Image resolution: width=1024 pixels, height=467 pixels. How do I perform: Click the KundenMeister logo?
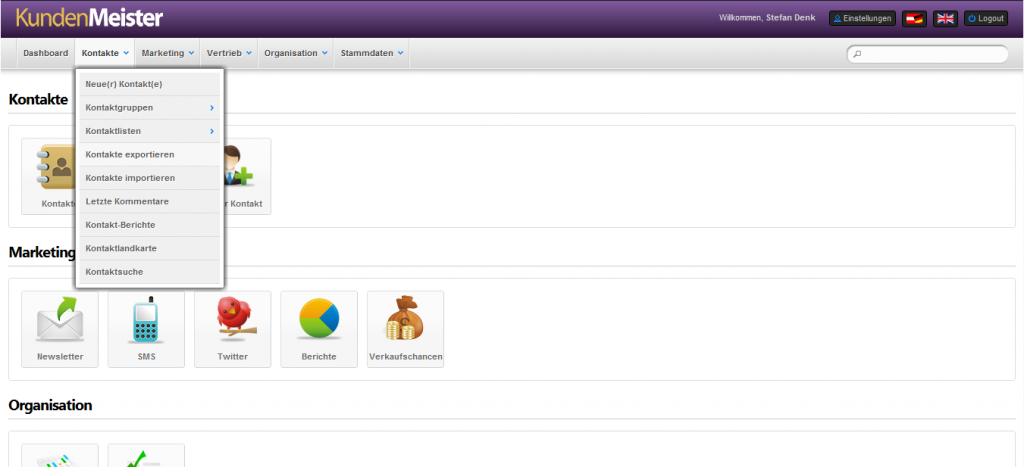click(x=89, y=18)
